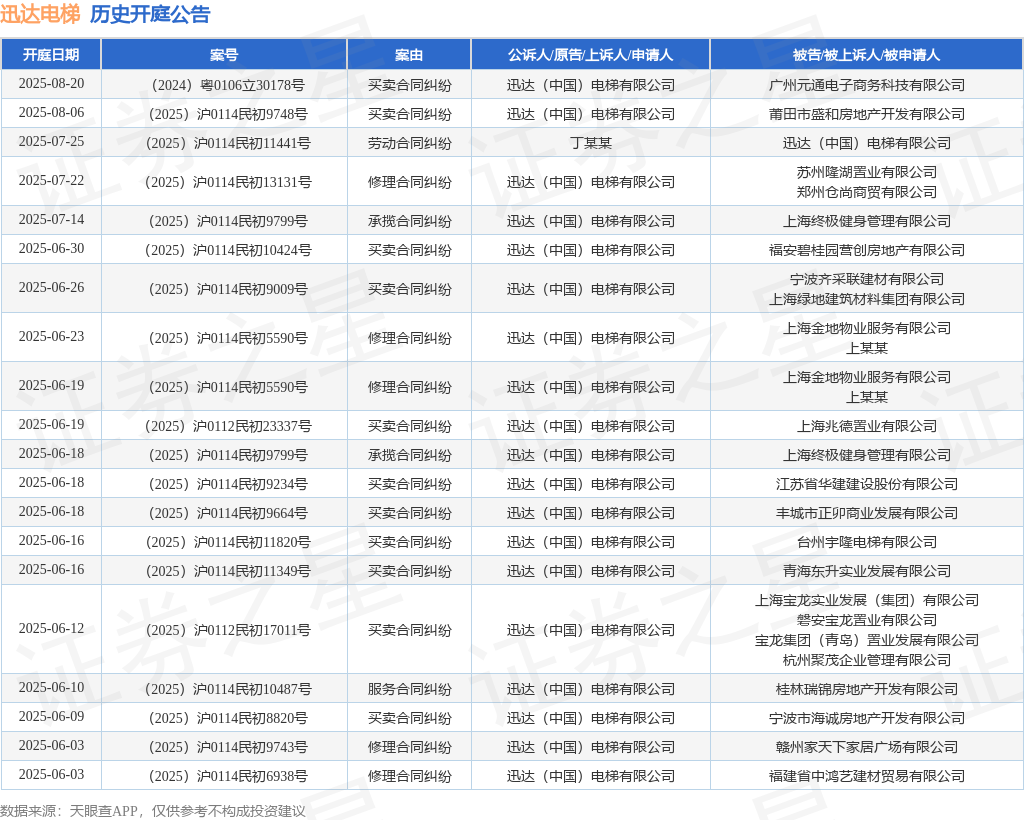
Task: Click defendant 宝龙集团(青岛)置业发展有限公司
Action: pos(867,640)
